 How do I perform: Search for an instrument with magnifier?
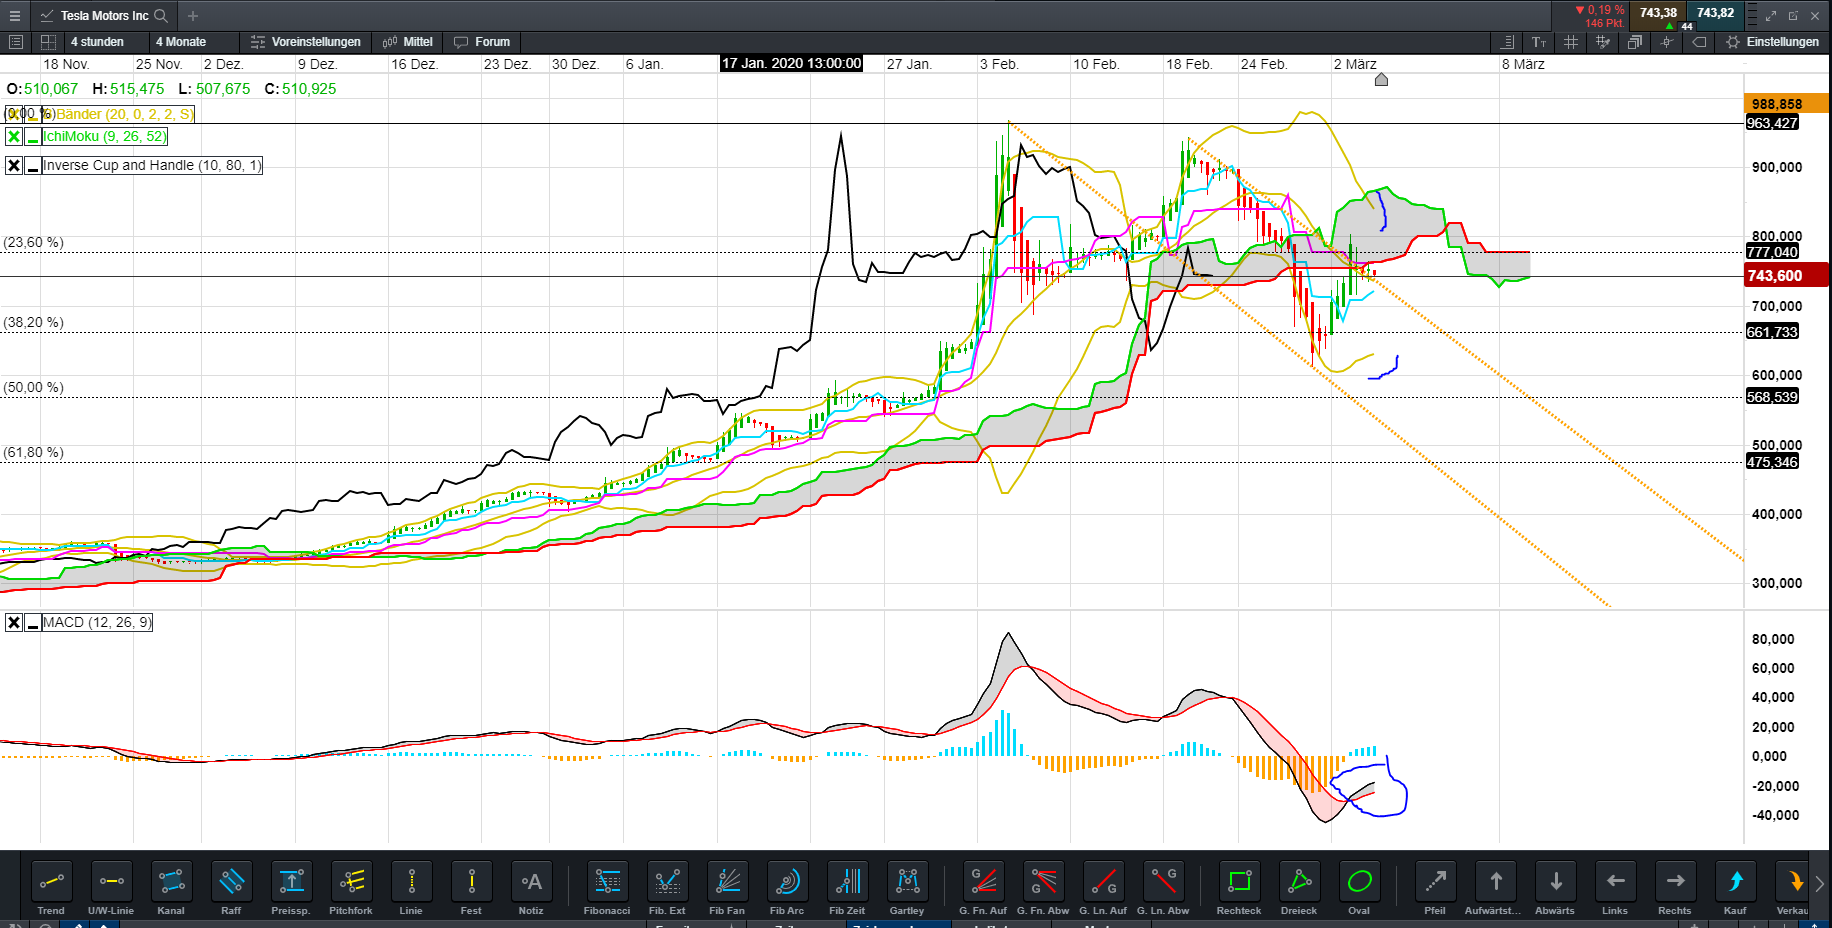pos(161,16)
